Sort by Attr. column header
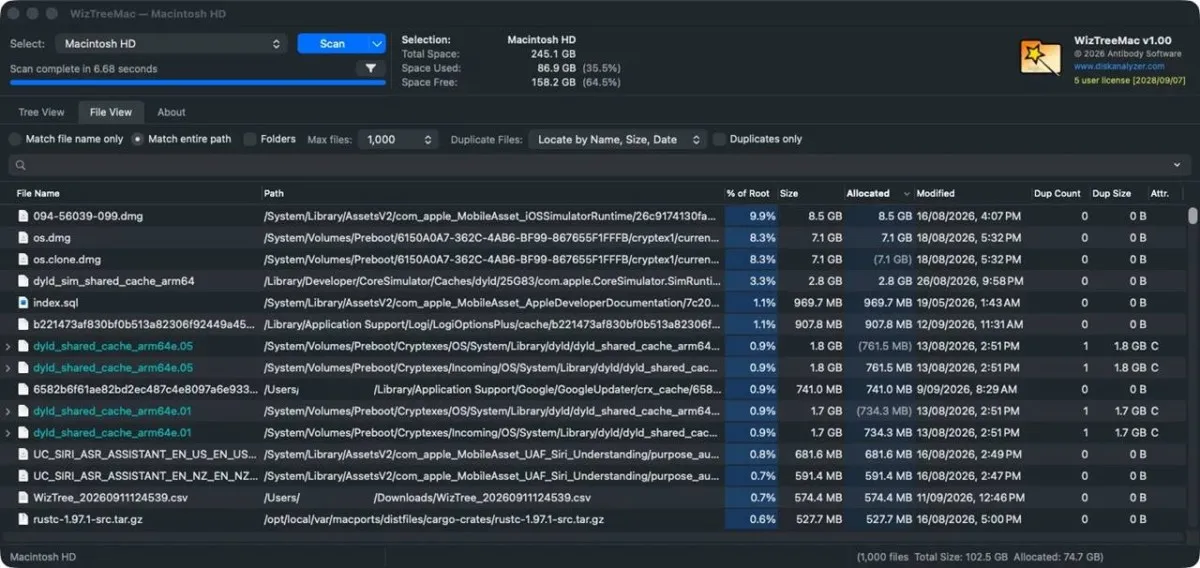The width and height of the screenshot is (1200, 568). [x=1160, y=193]
